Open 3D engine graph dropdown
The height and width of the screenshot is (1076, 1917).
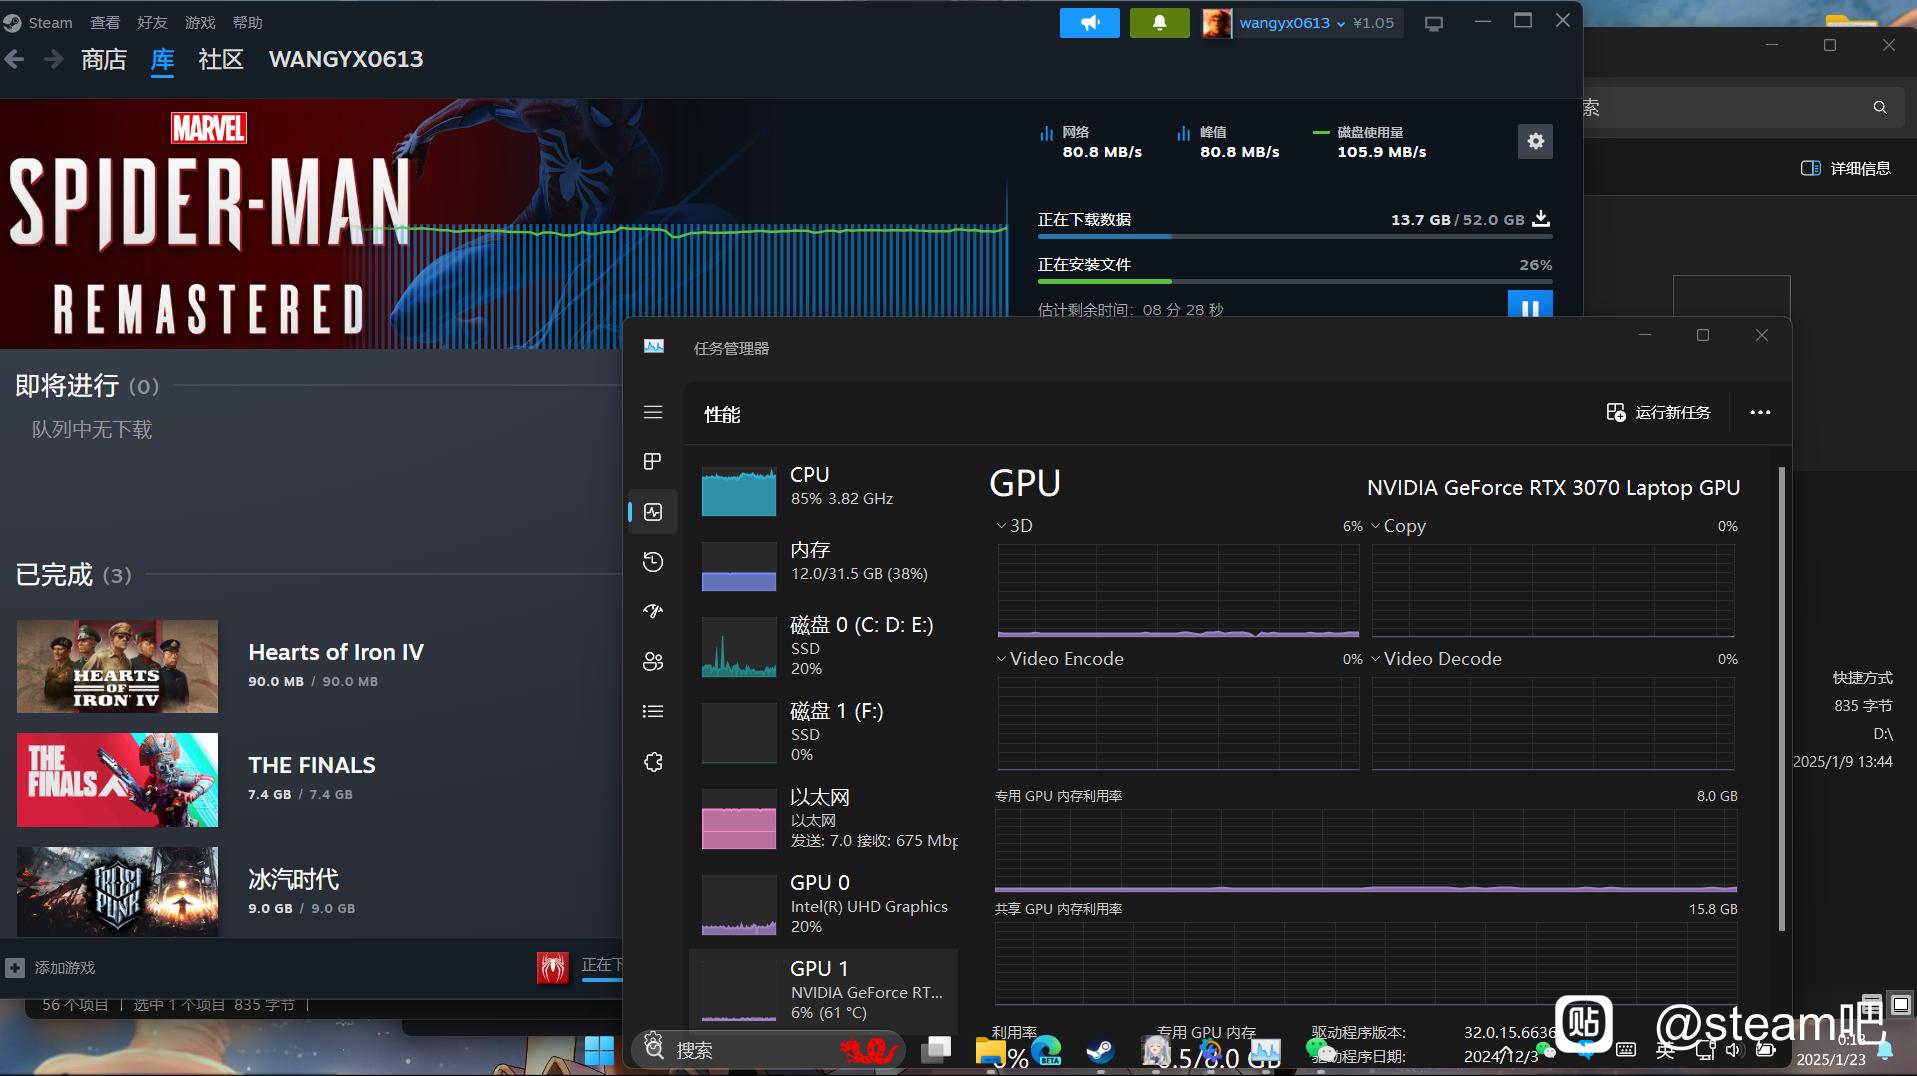coord(1015,526)
